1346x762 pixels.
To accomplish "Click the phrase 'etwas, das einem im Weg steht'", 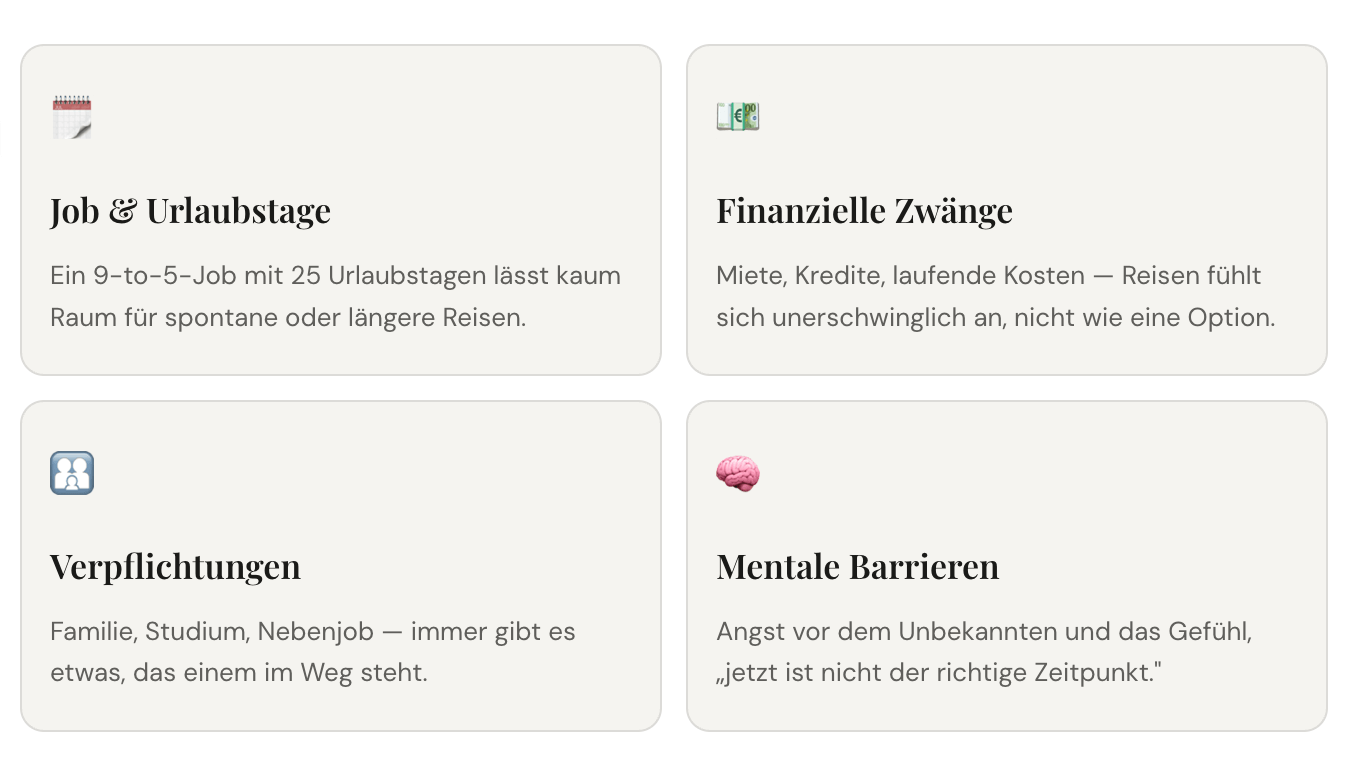I will [239, 673].
